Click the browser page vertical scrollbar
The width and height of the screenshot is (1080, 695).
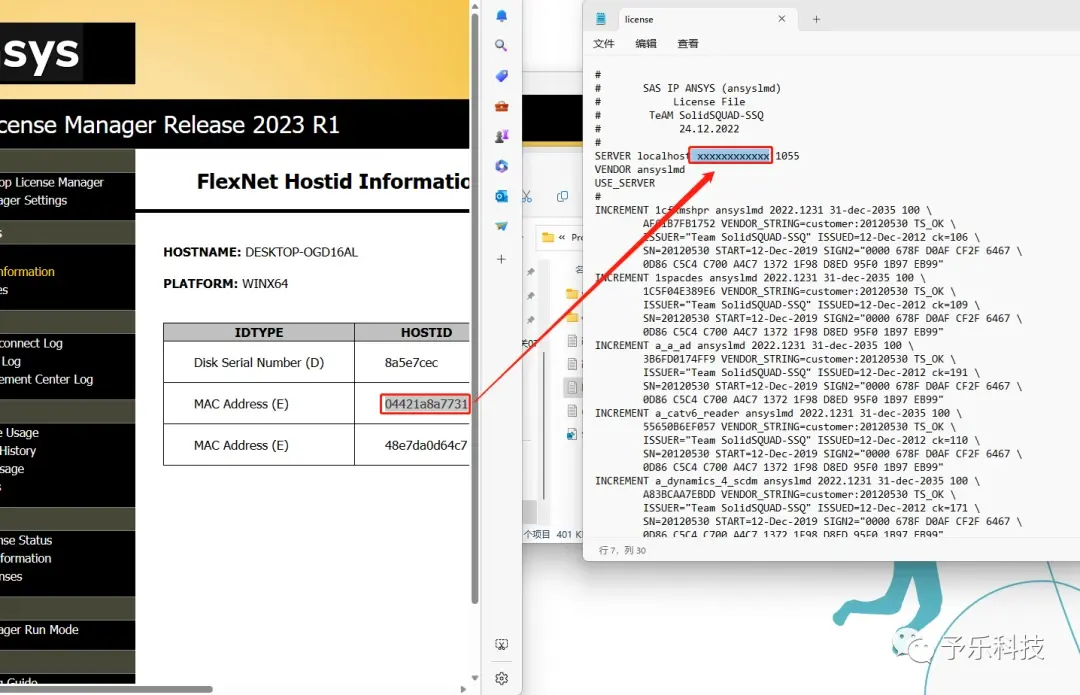click(x=475, y=310)
